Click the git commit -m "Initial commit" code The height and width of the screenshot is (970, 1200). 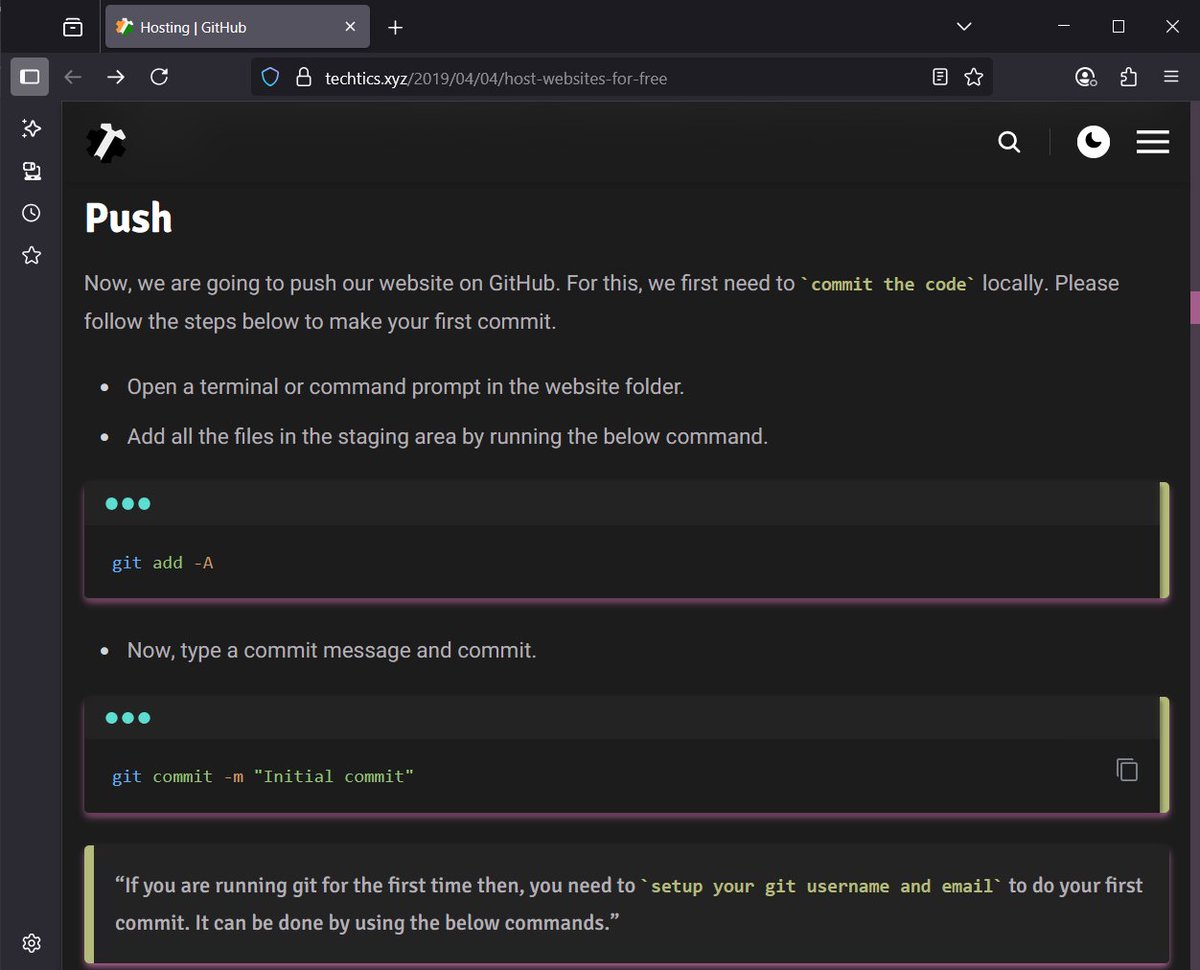click(263, 777)
